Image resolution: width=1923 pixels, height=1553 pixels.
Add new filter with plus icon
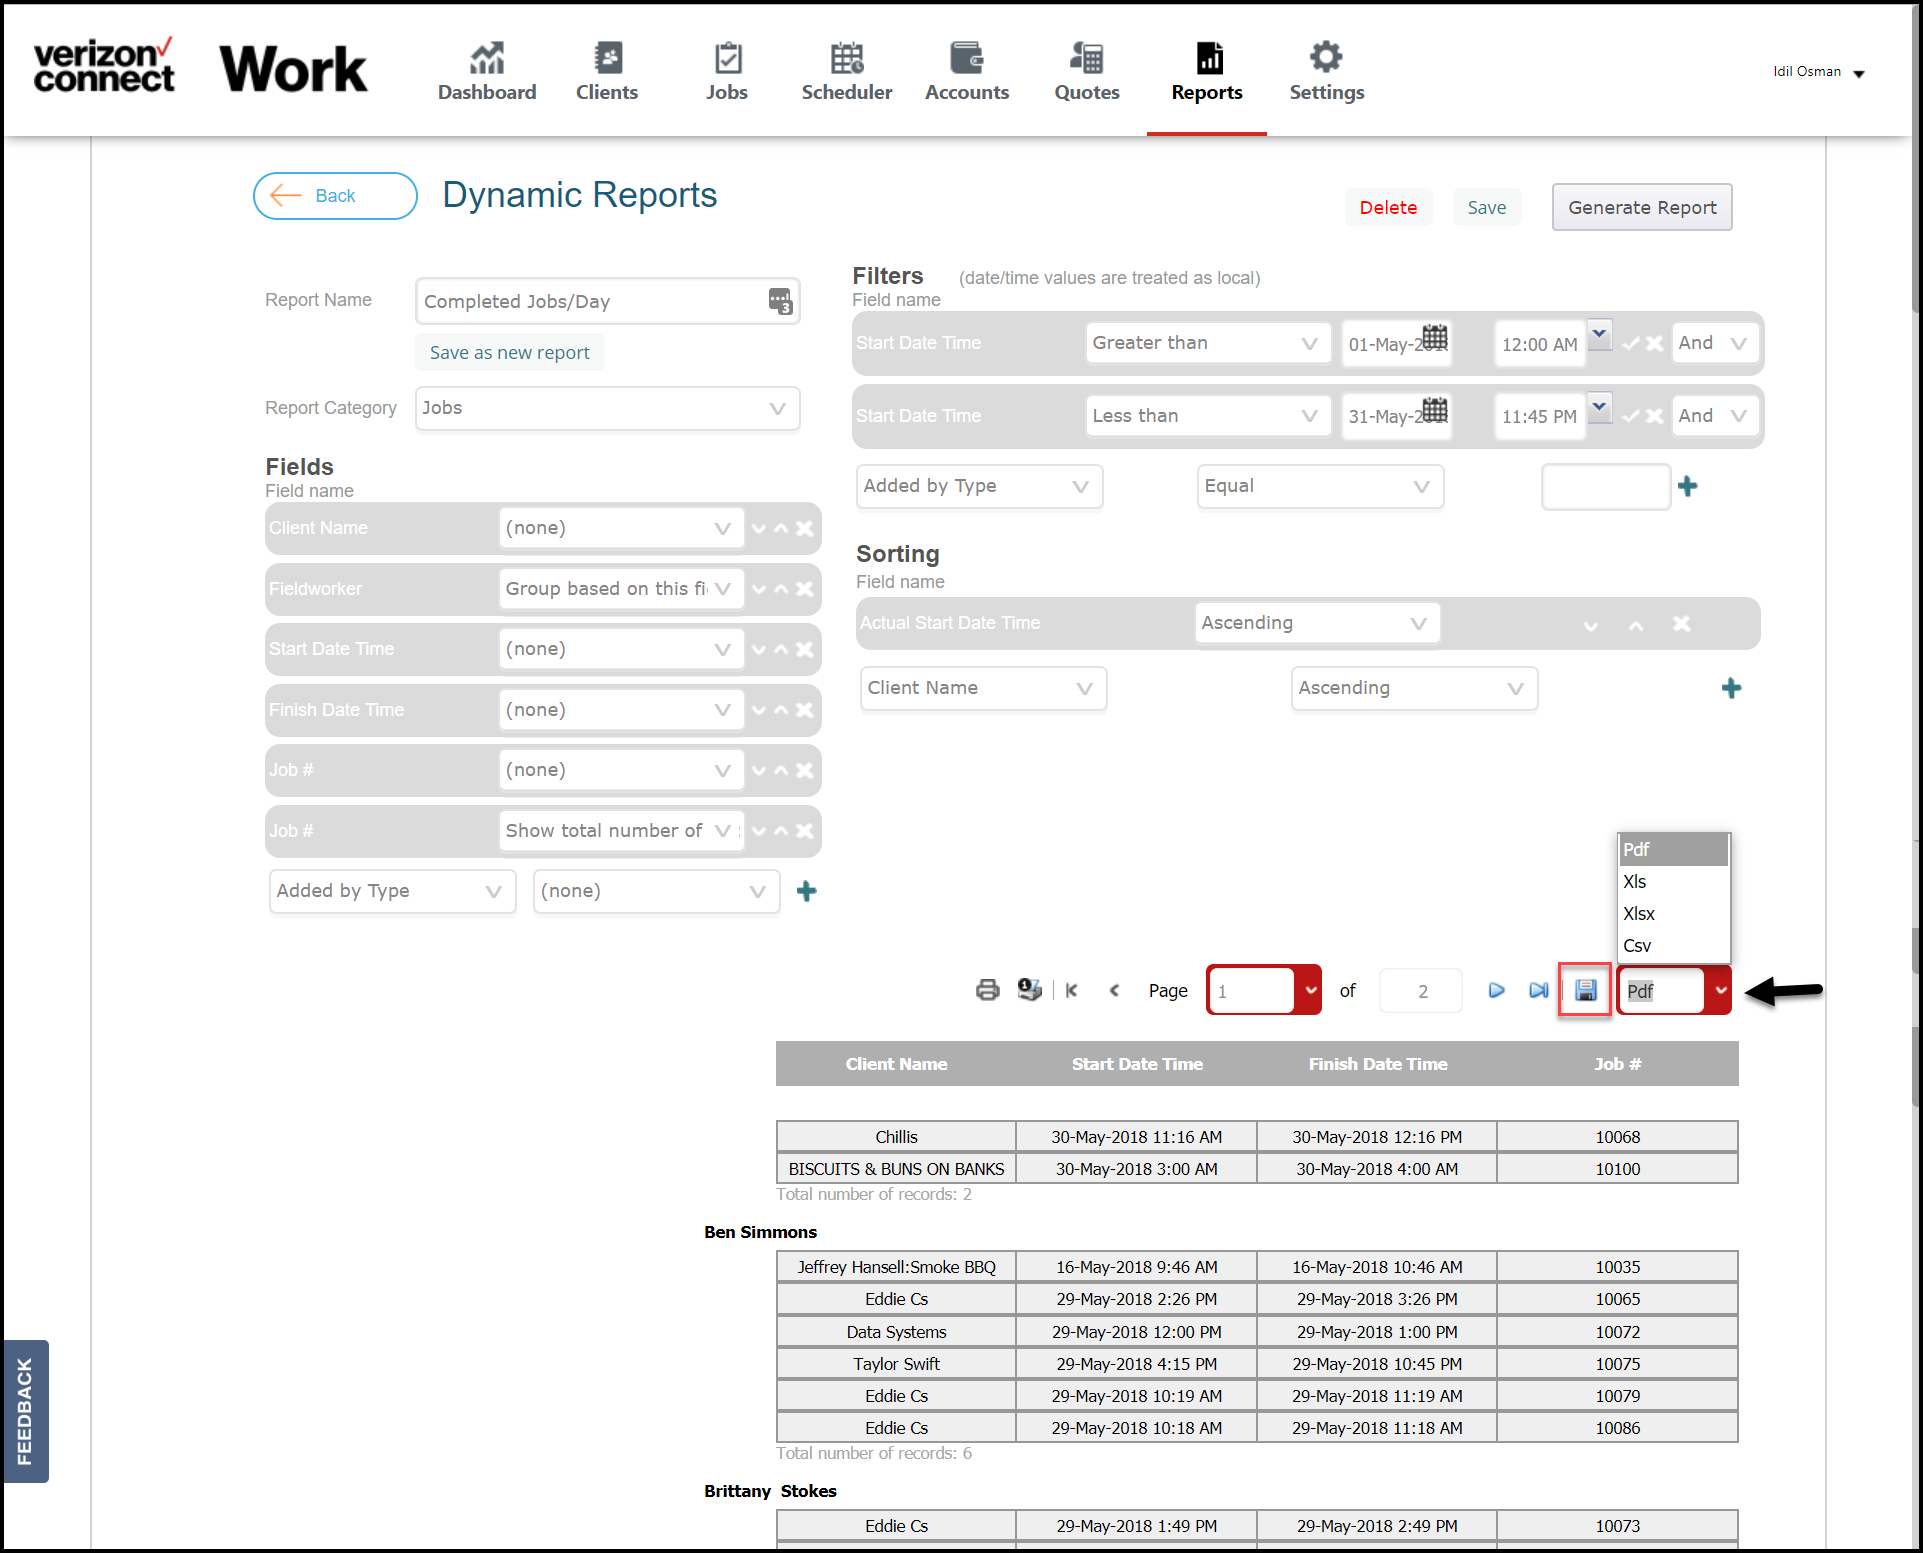point(1688,486)
